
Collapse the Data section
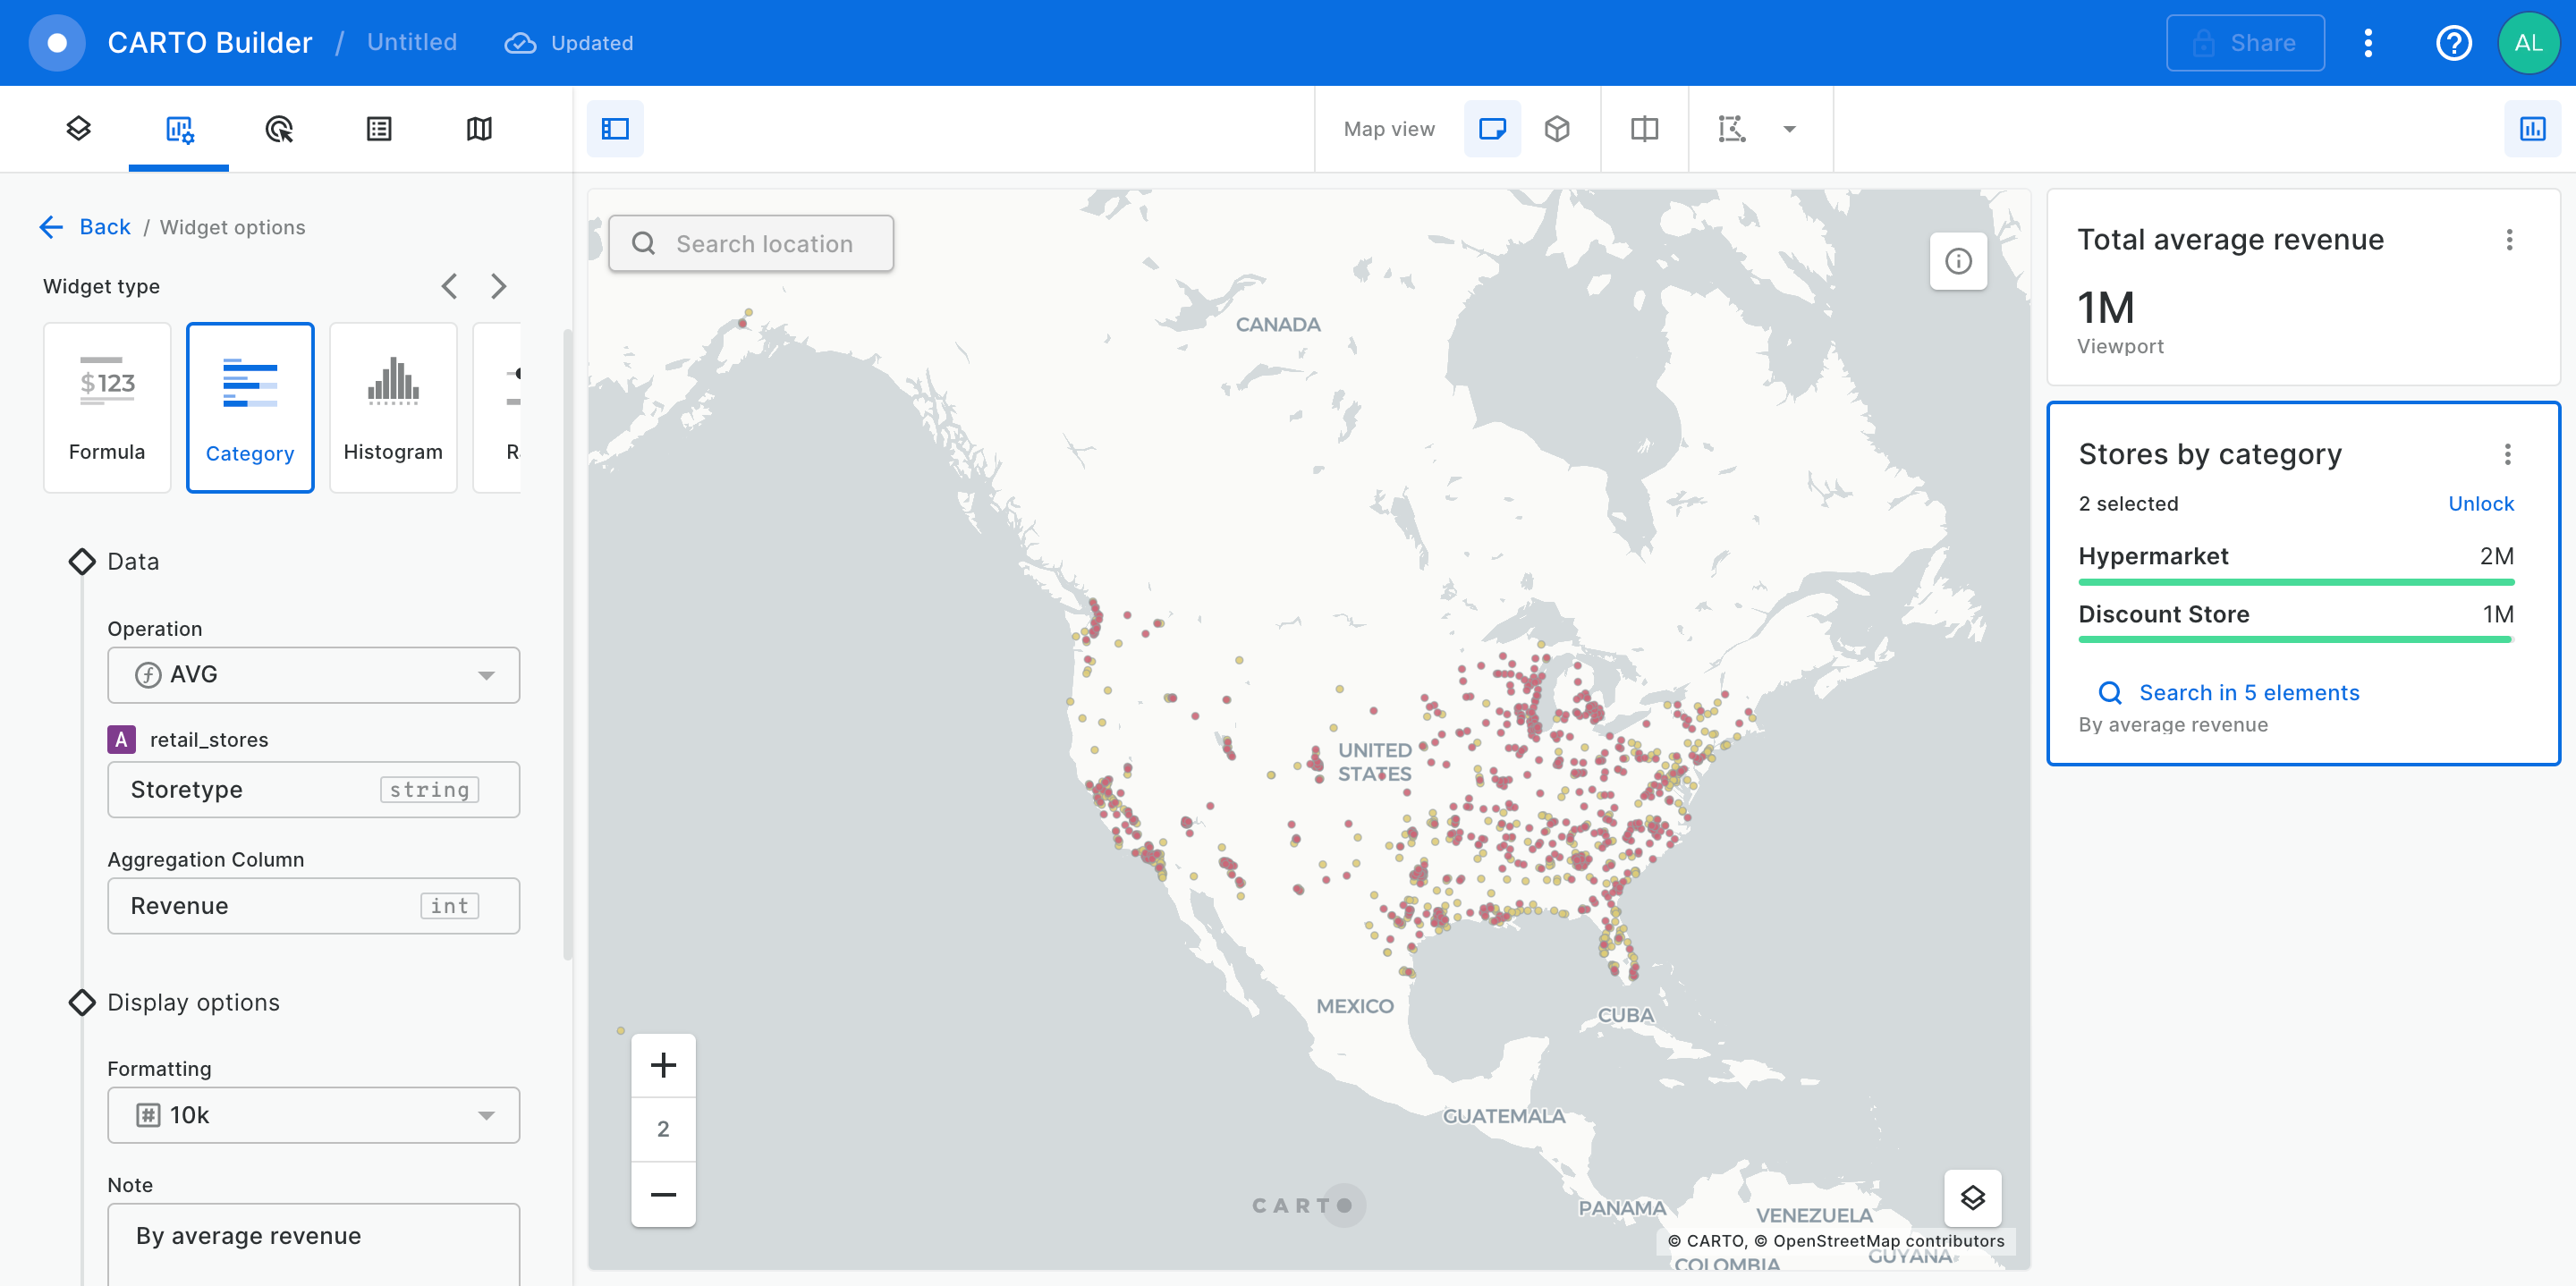pyautogui.click(x=82, y=561)
